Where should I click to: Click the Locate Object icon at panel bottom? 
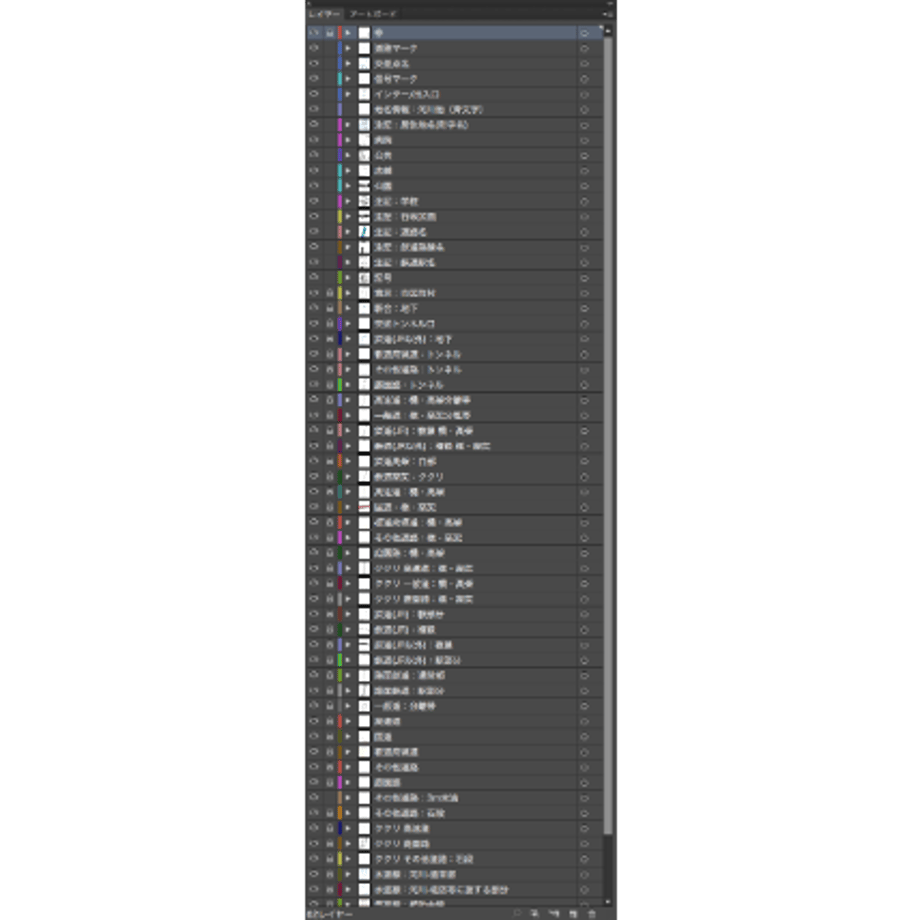518,914
